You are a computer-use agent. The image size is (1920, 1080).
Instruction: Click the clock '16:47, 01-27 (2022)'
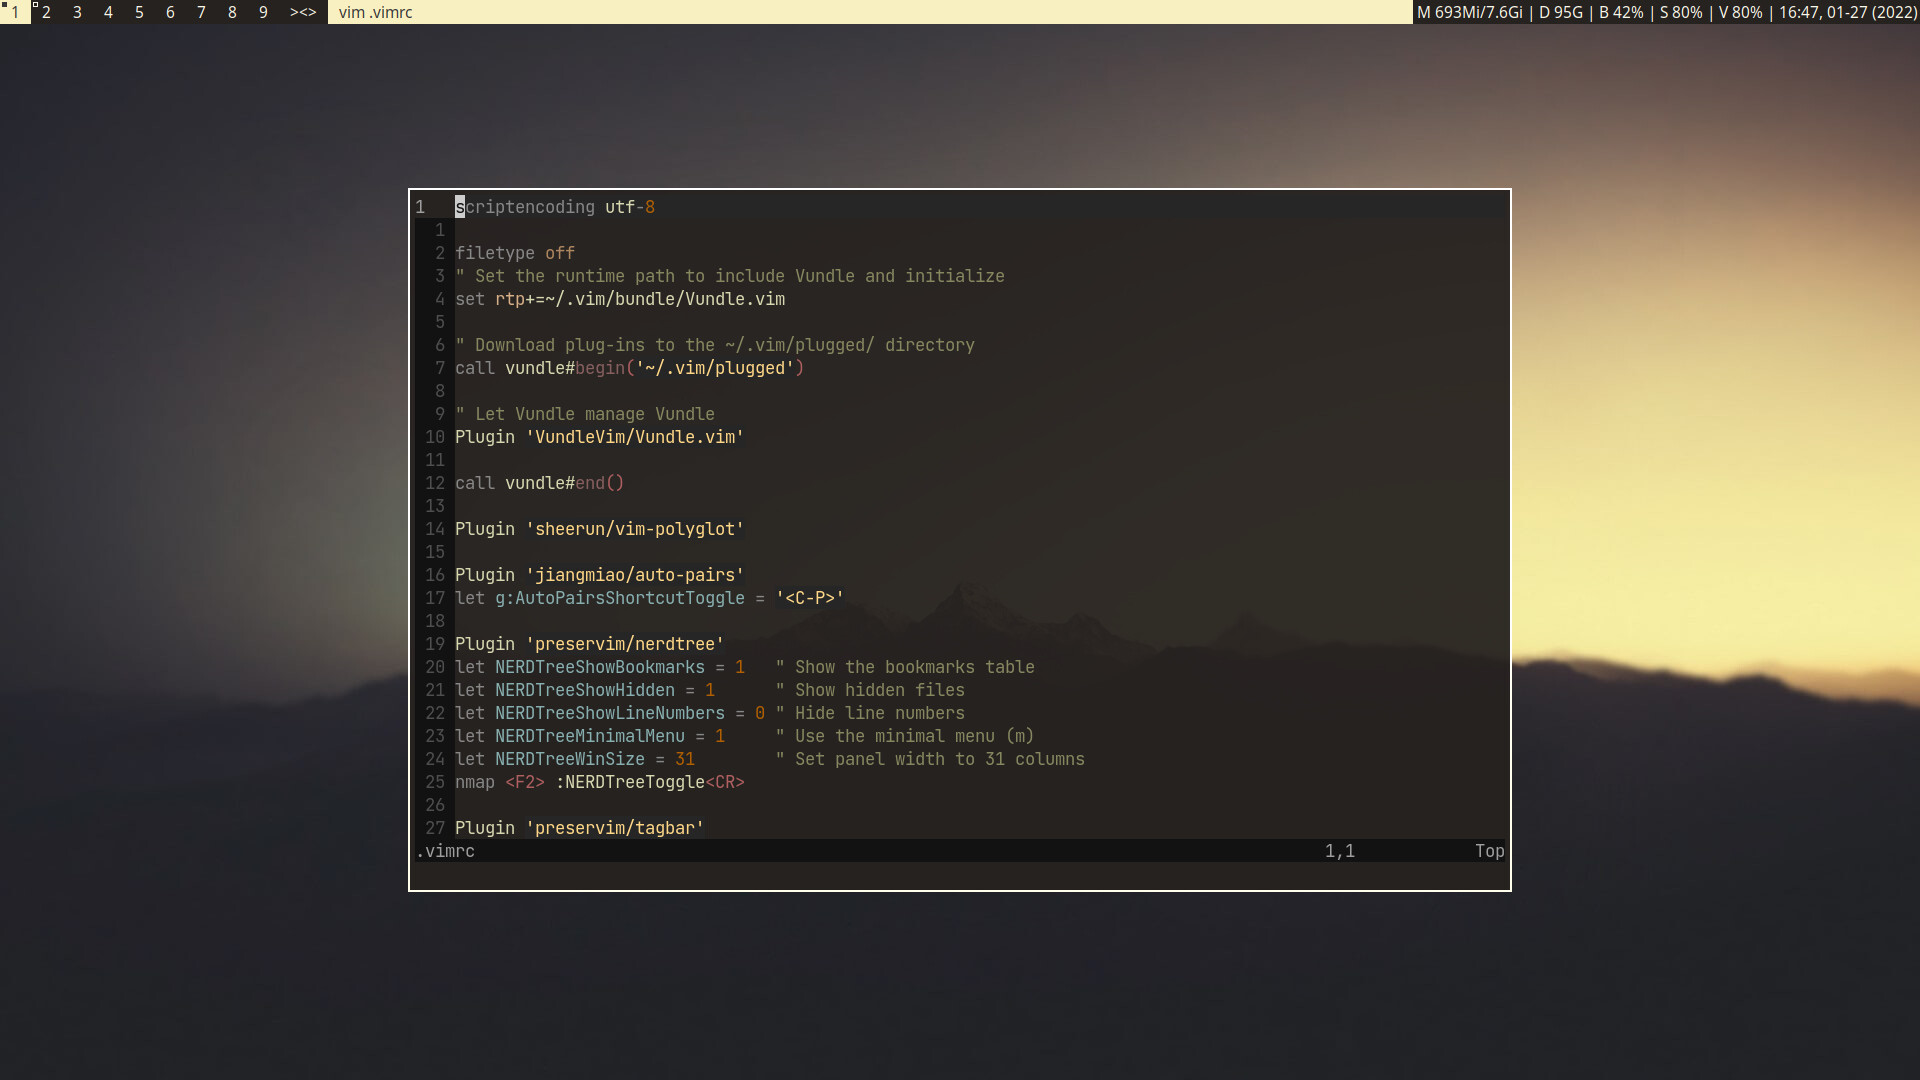(1848, 12)
